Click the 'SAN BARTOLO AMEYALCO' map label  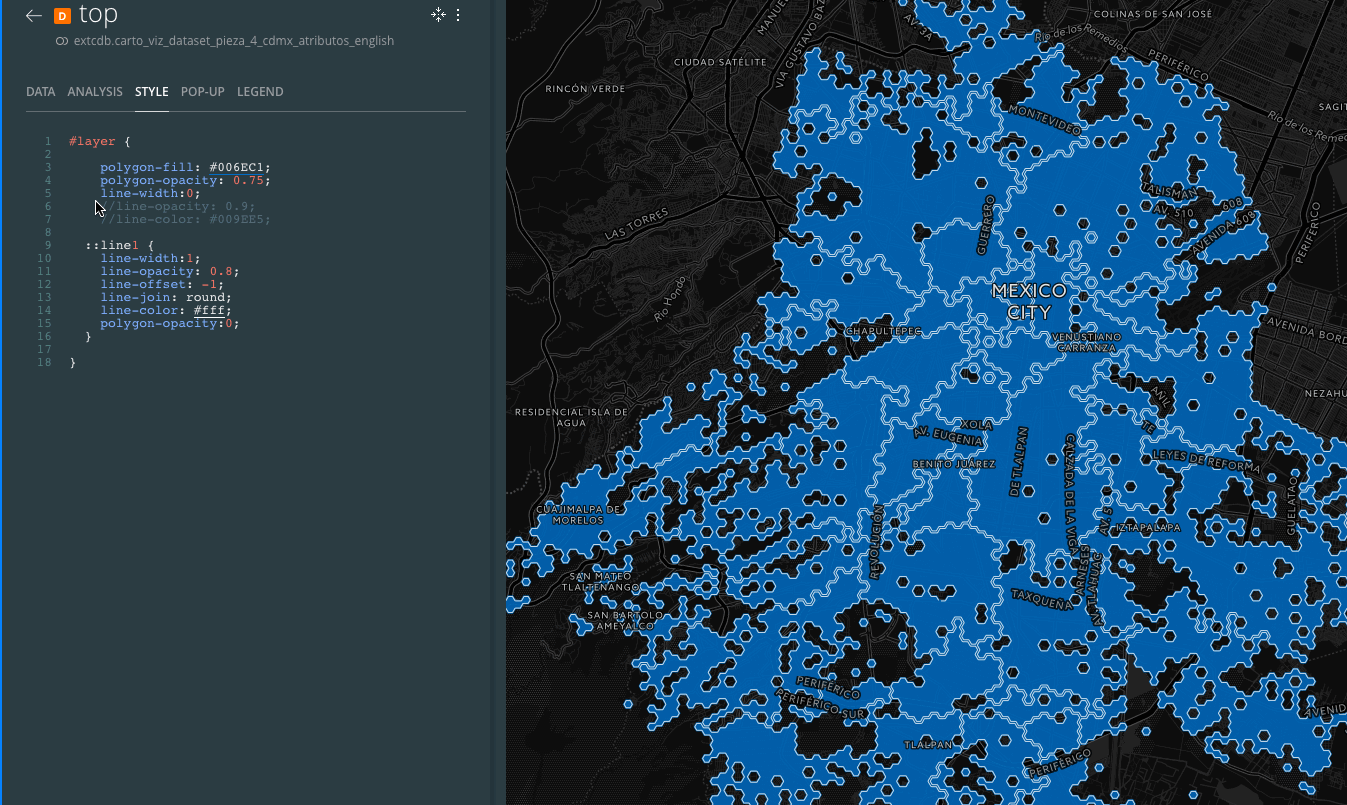tap(623, 620)
